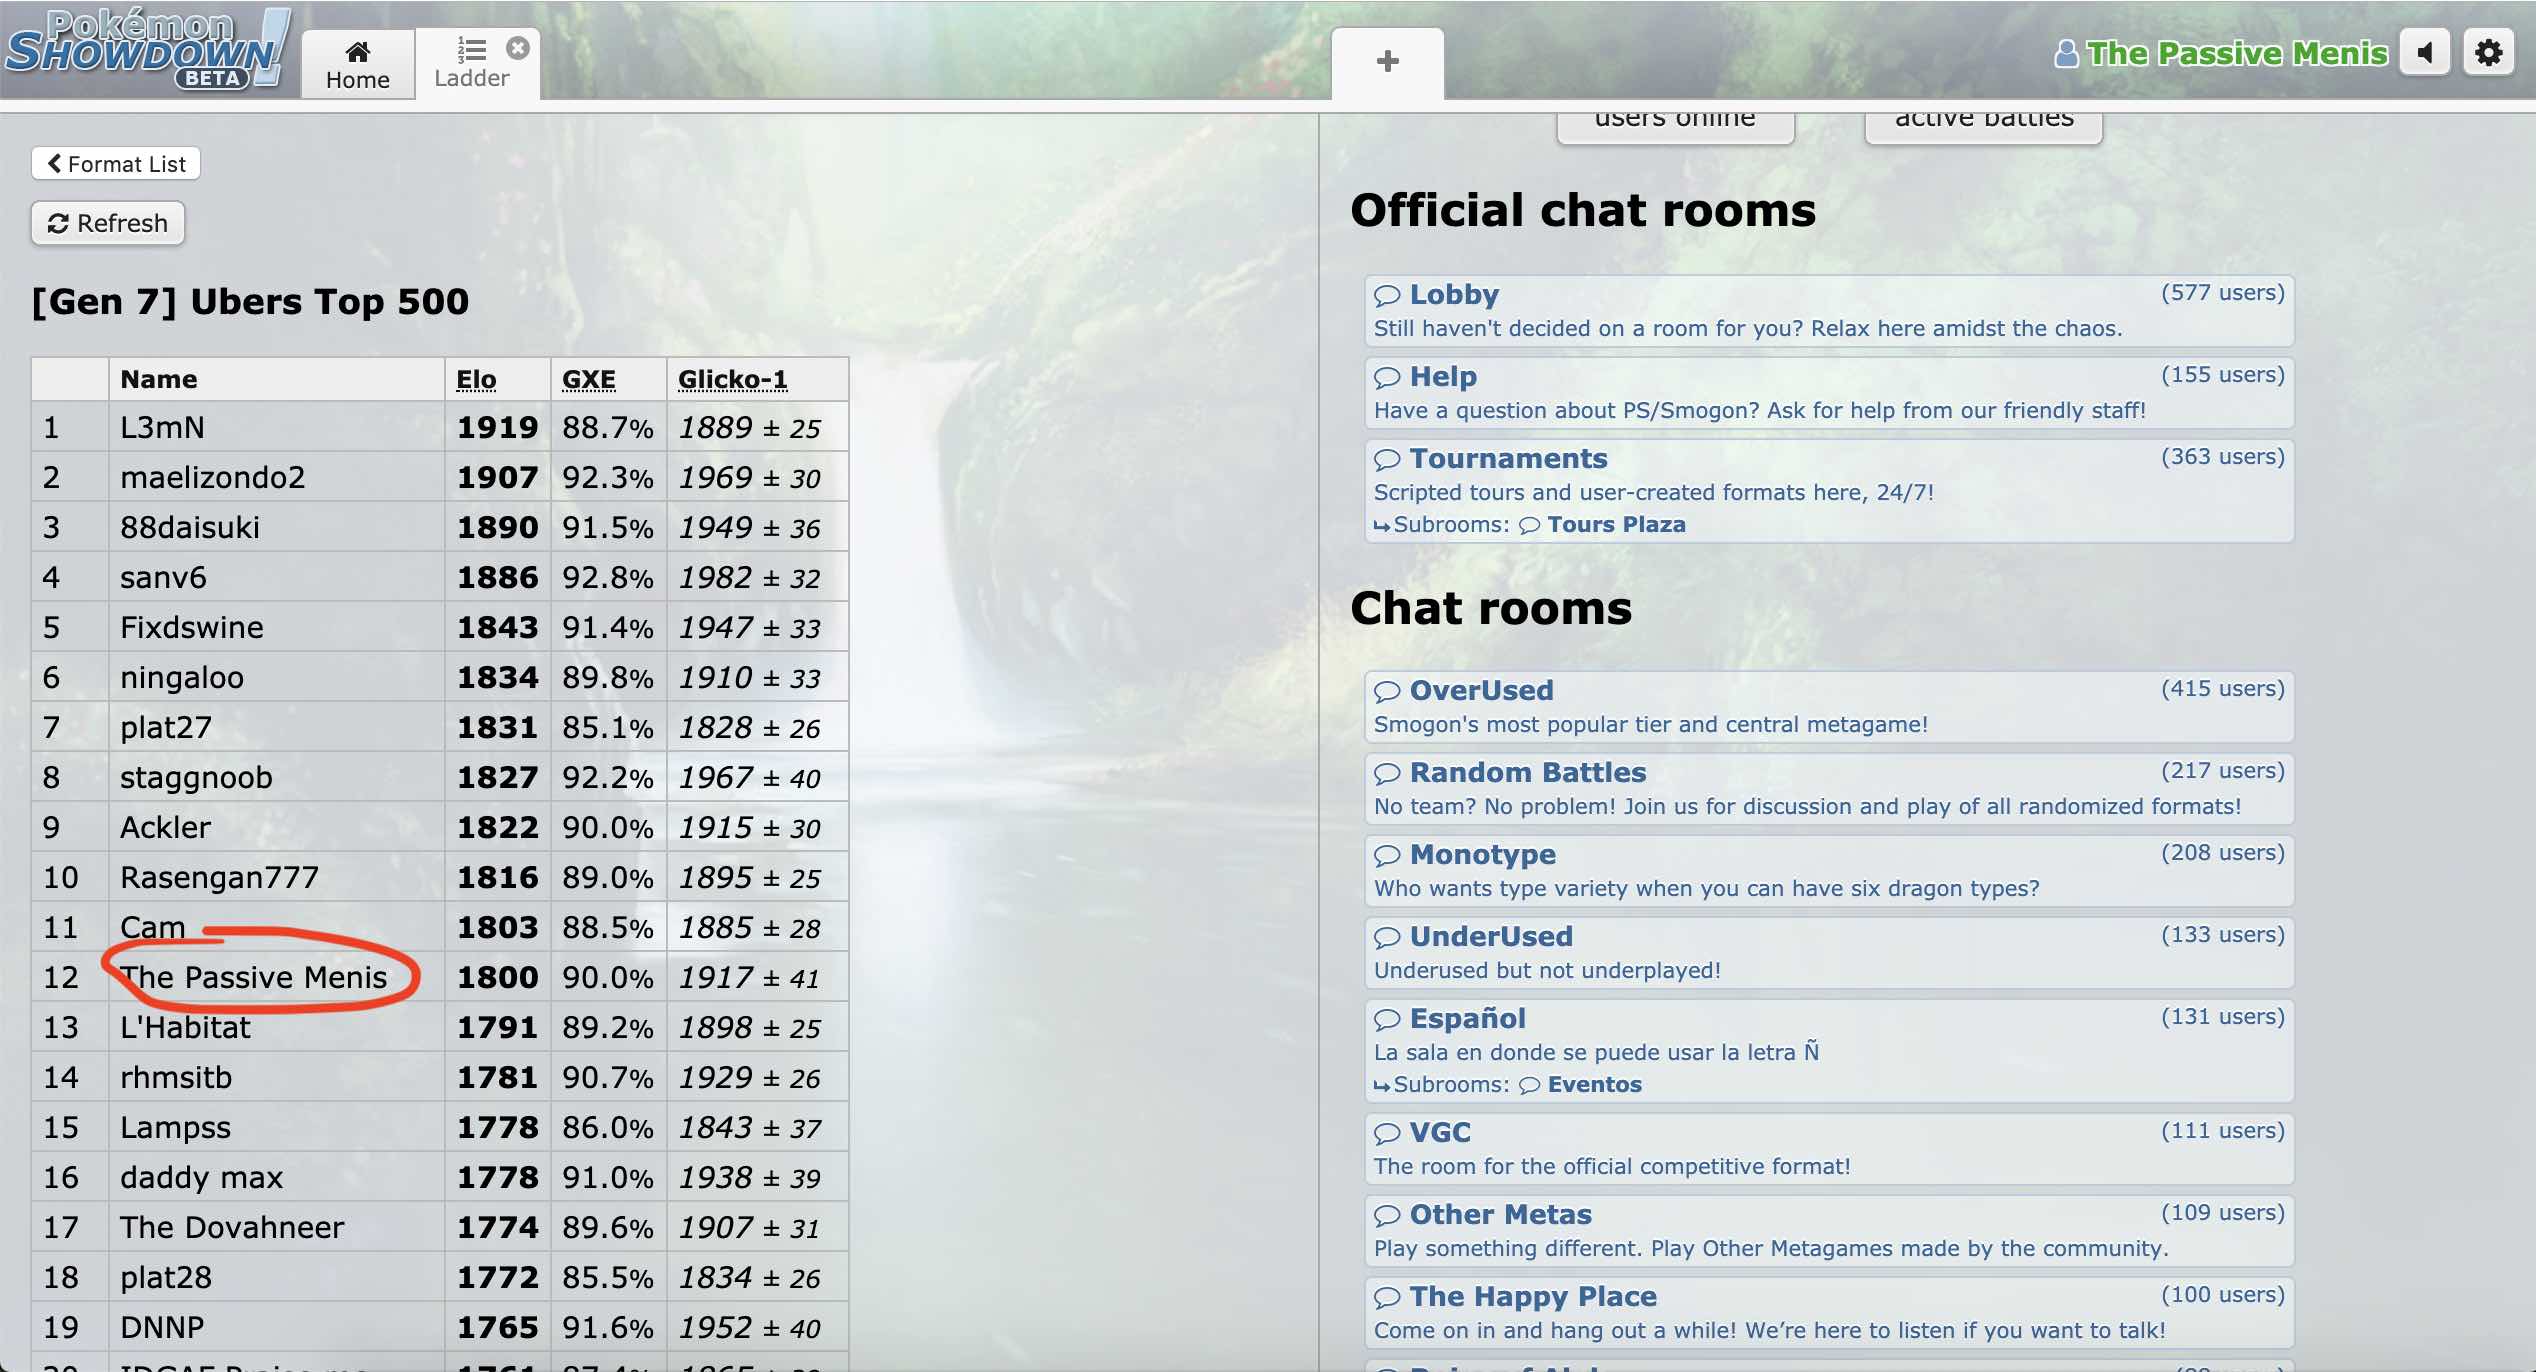Click the VGC room chat bubble icon
2536x1372 pixels.
1387,1134
